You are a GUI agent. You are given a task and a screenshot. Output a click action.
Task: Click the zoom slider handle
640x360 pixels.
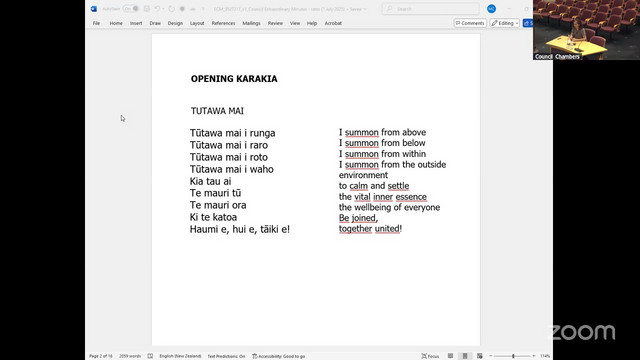513,356
